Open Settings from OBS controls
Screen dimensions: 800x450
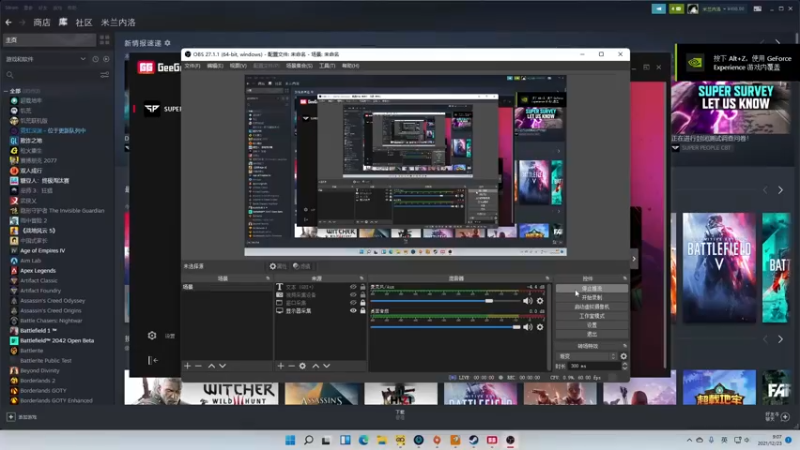coord(592,325)
